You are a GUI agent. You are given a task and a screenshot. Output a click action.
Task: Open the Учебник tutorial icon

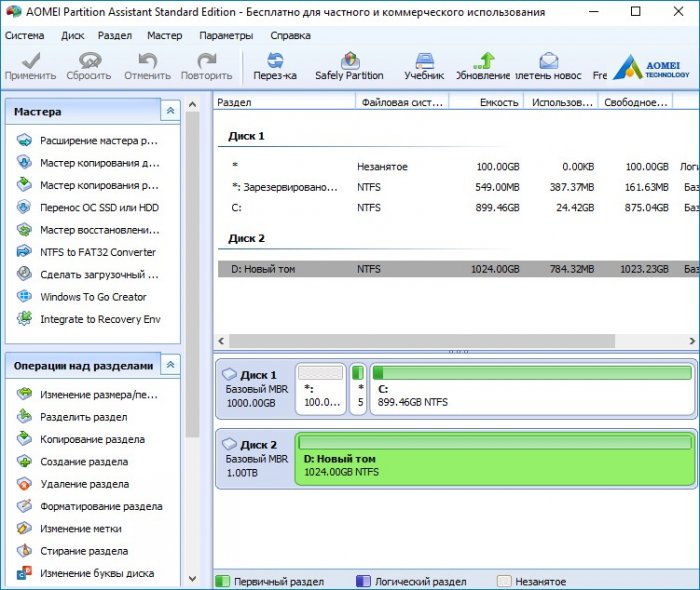tap(424, 66)
